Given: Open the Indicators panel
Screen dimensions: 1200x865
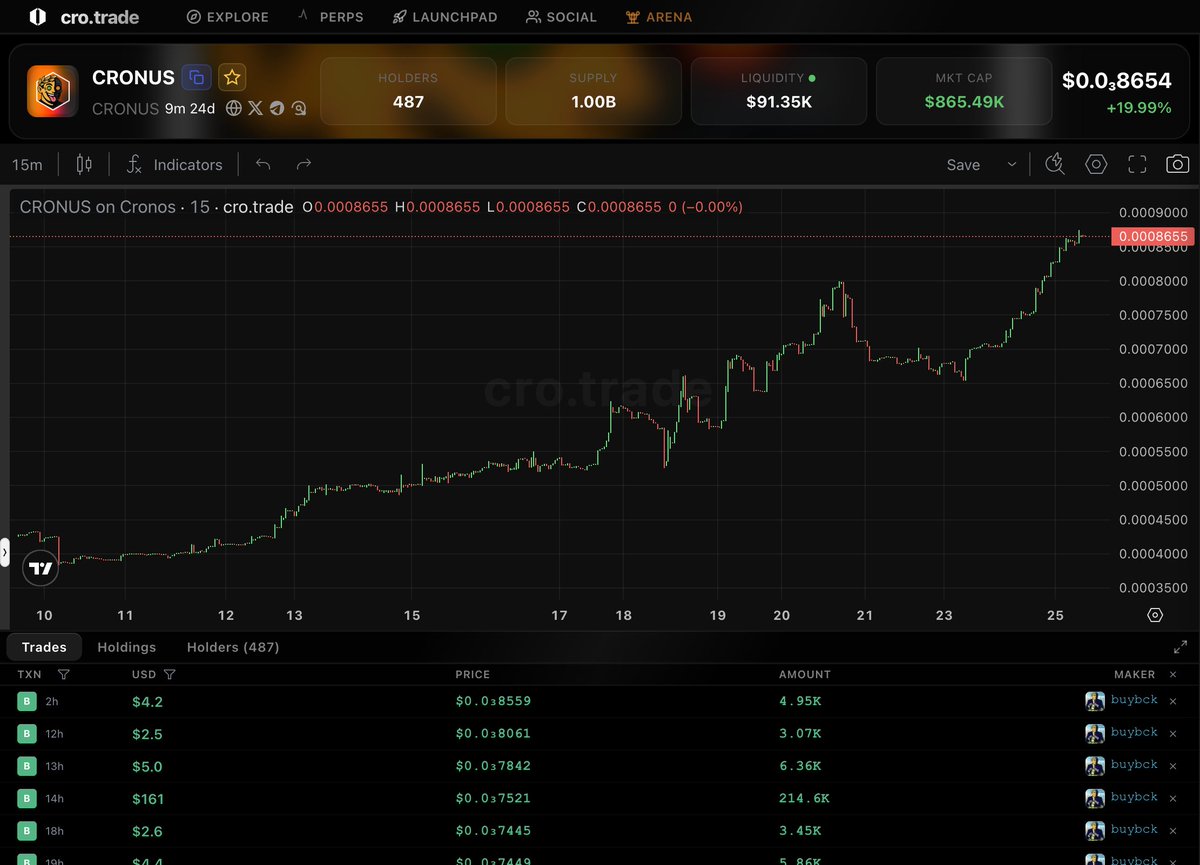Looking at the screenshot, I should click(x=175, y=165).
